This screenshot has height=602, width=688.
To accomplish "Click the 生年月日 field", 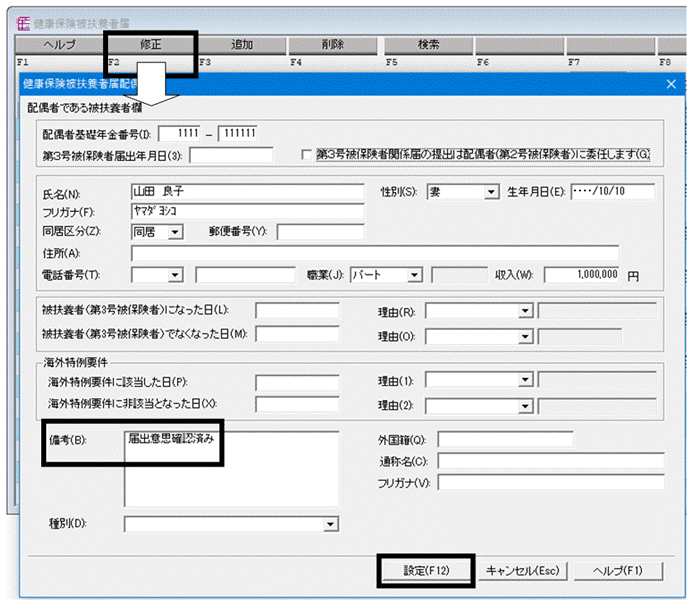I will click(613, 192).
